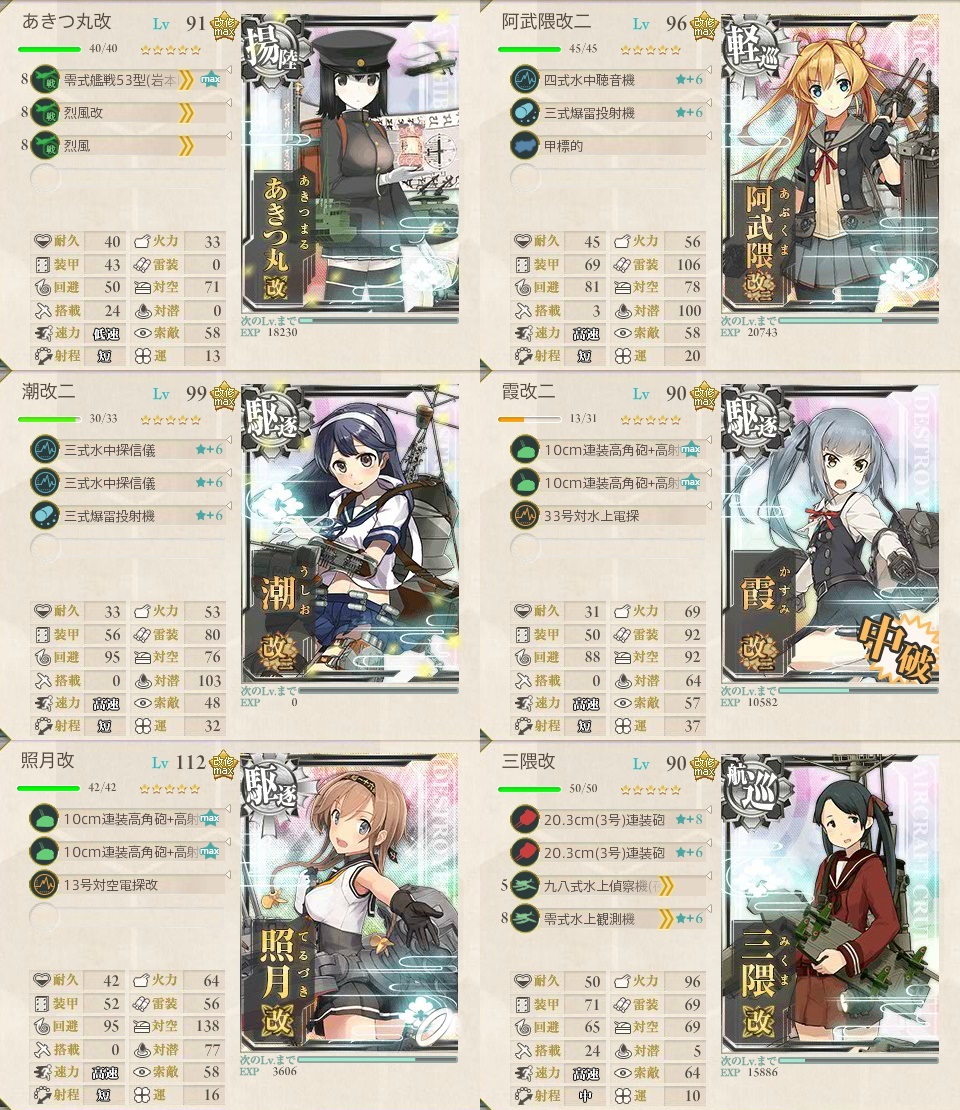Select the sonar icon beside 四式水中聴音機
This screenshot has width=960, height=1110.
click(525, 80)
